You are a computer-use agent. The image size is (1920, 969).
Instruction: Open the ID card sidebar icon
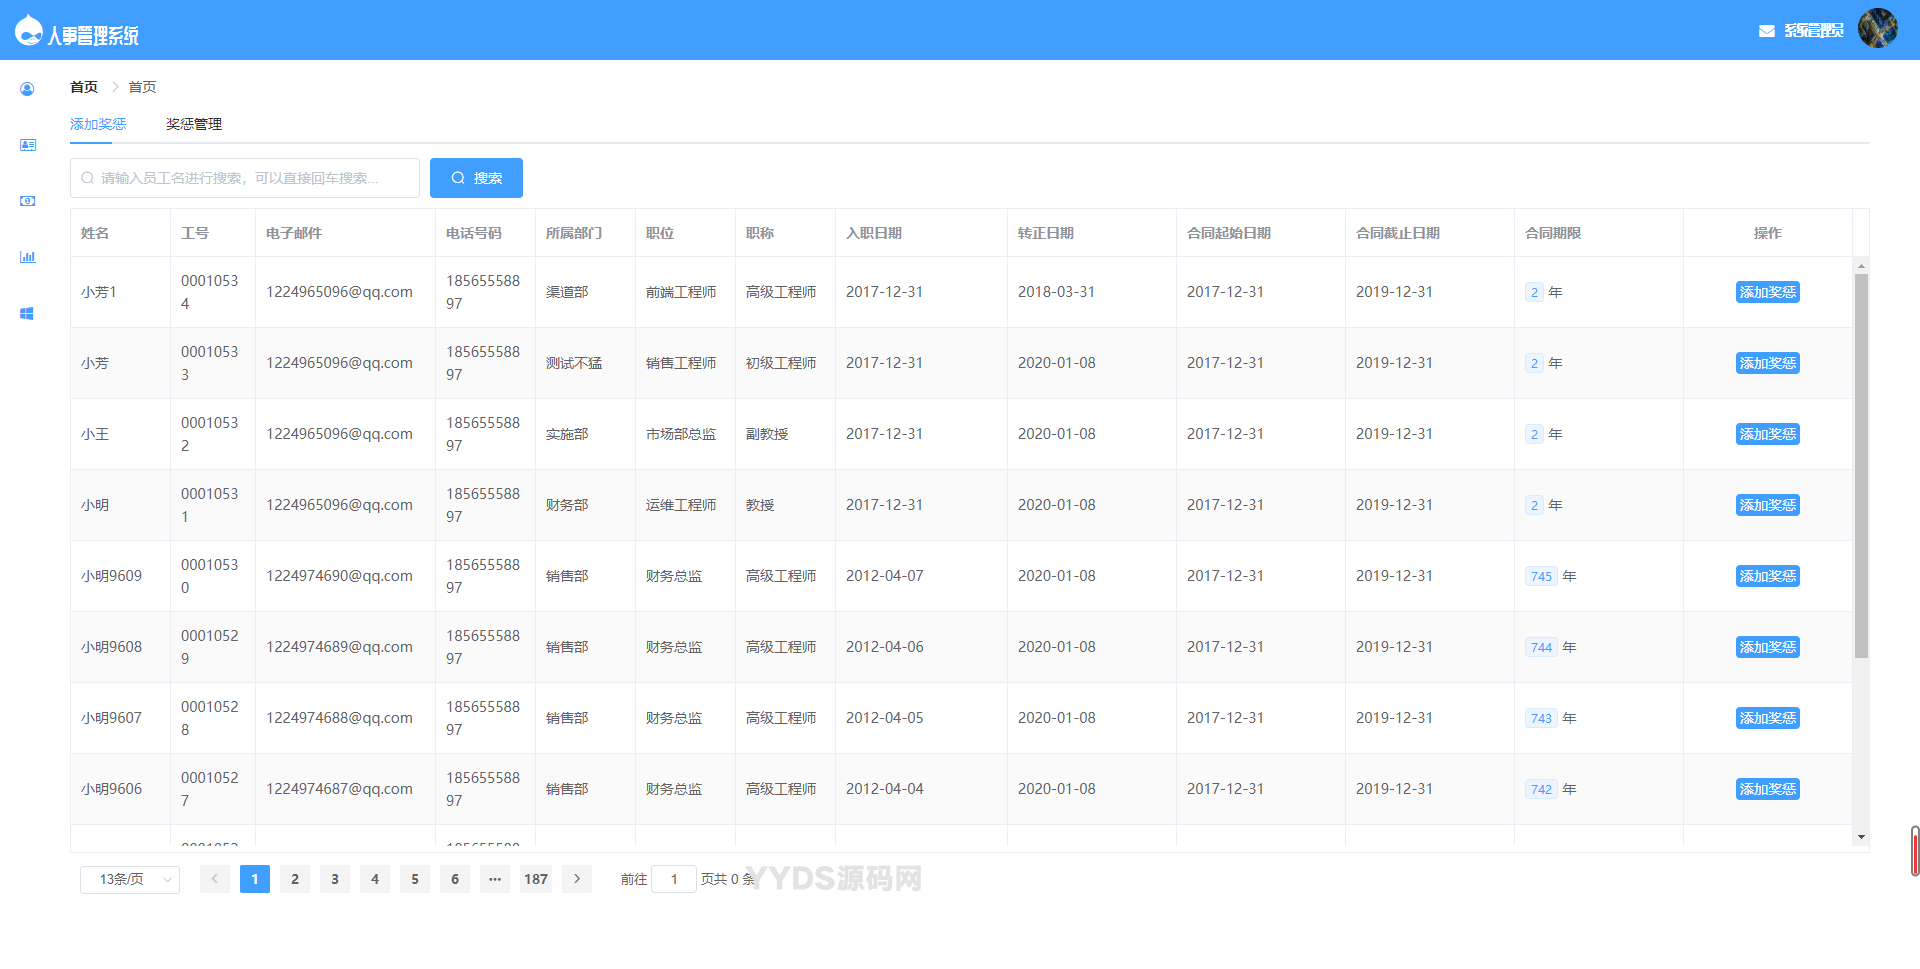tap(27, 145)
